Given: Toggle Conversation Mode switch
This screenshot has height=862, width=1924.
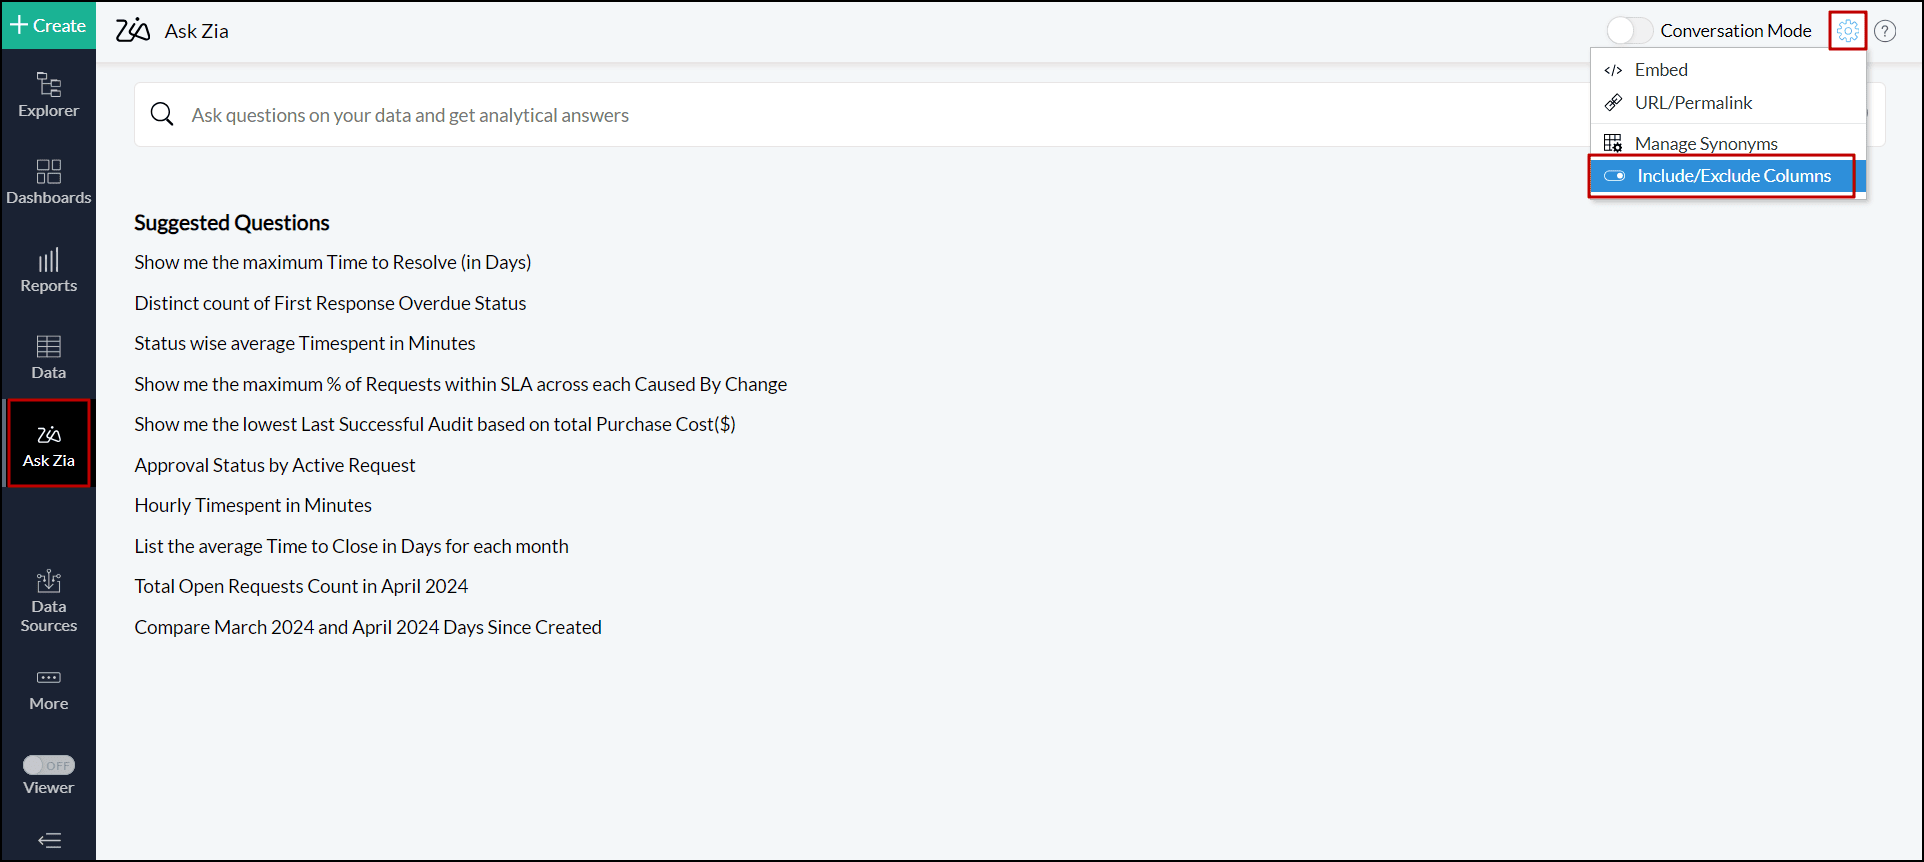Looking at the screenshot, I should tap(1629, 31).
